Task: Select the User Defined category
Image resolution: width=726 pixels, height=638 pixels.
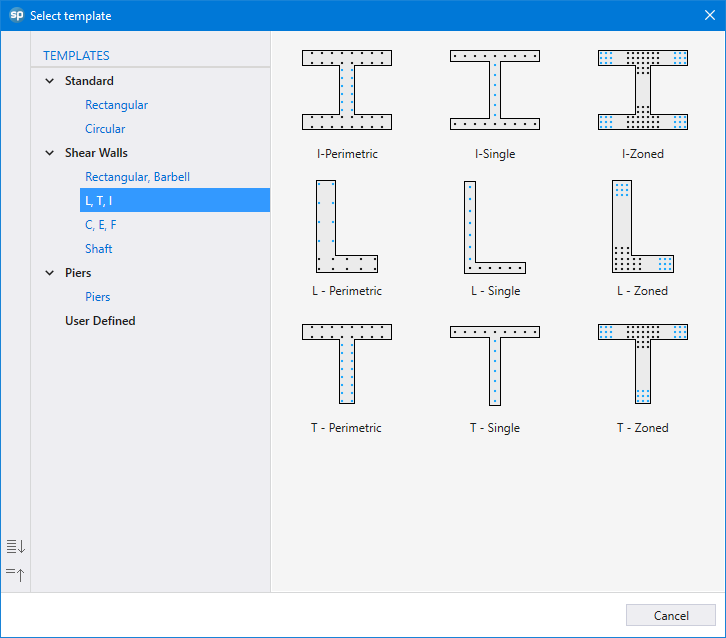Action: pyautogui.click(x=100, y=321)
